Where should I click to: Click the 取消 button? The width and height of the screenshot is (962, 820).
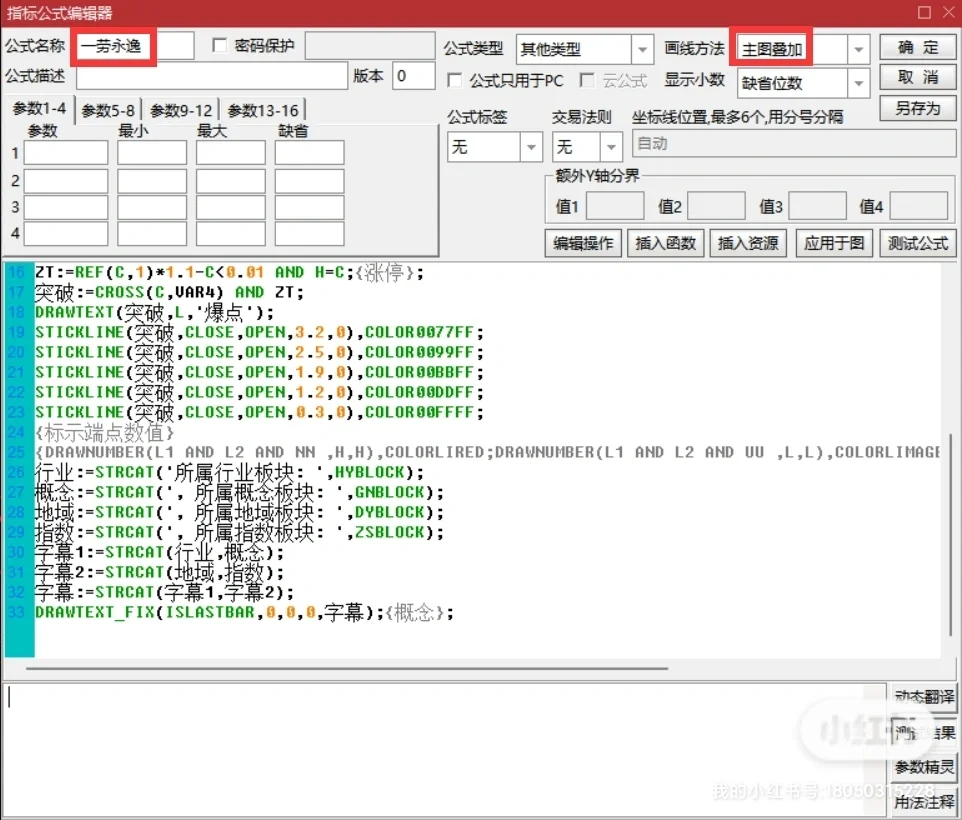point(917,77)
